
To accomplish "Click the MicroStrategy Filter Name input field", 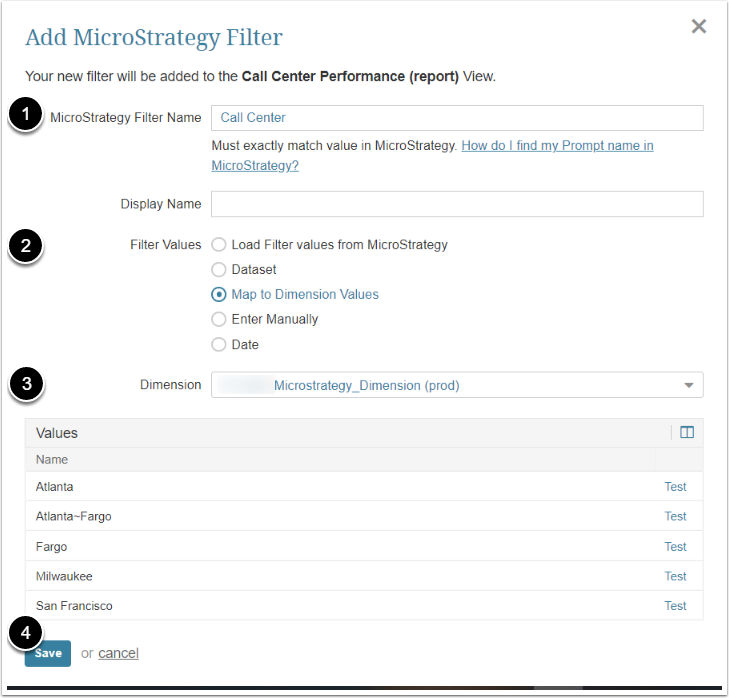I will (457, 118).
